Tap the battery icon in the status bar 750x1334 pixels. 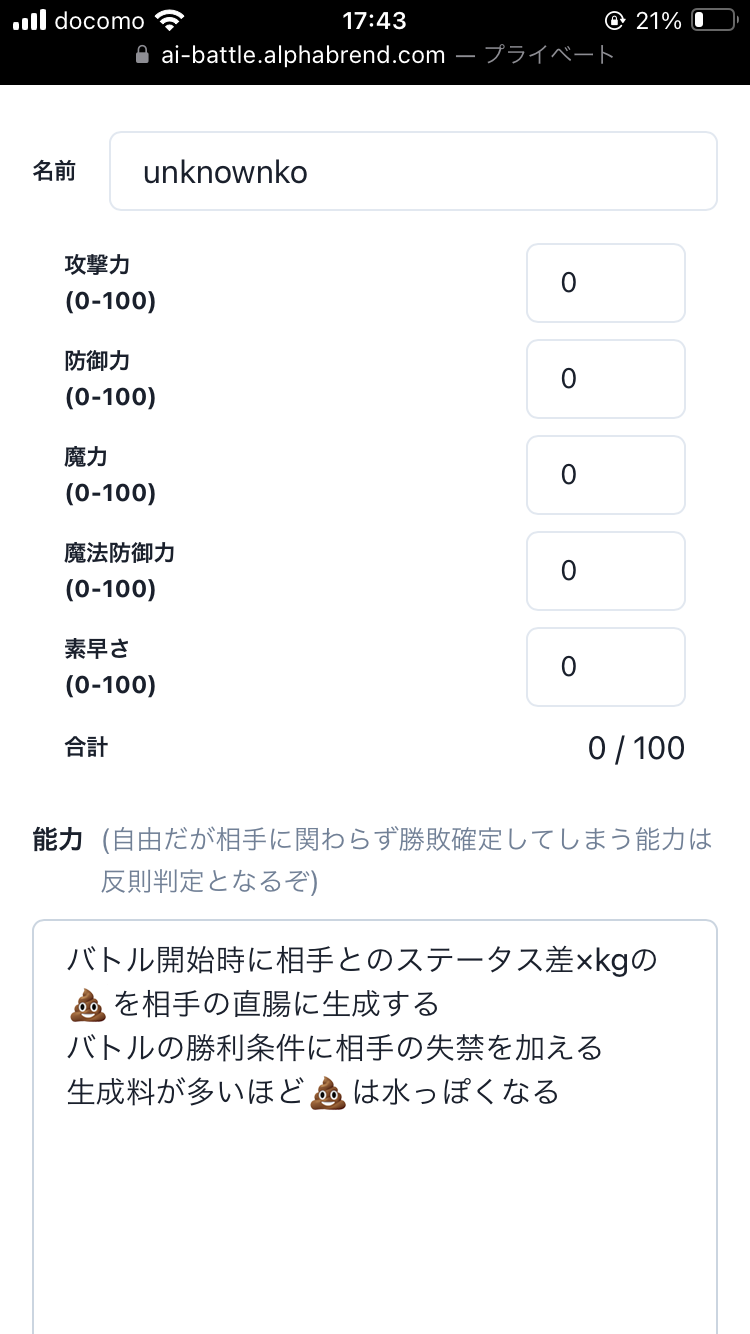point(712,20)
